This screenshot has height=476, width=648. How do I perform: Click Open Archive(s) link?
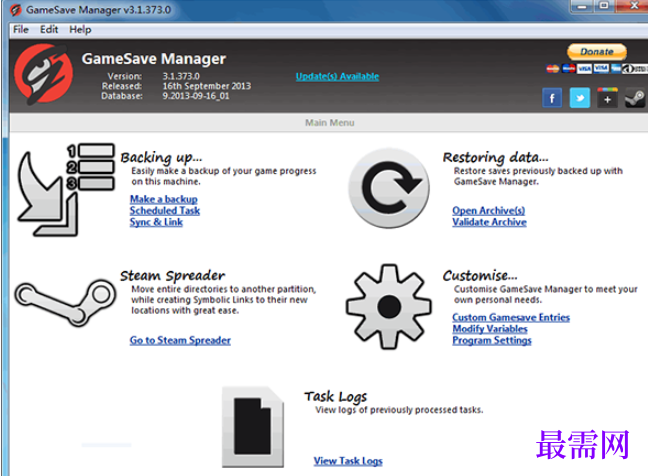coord(488,211)
